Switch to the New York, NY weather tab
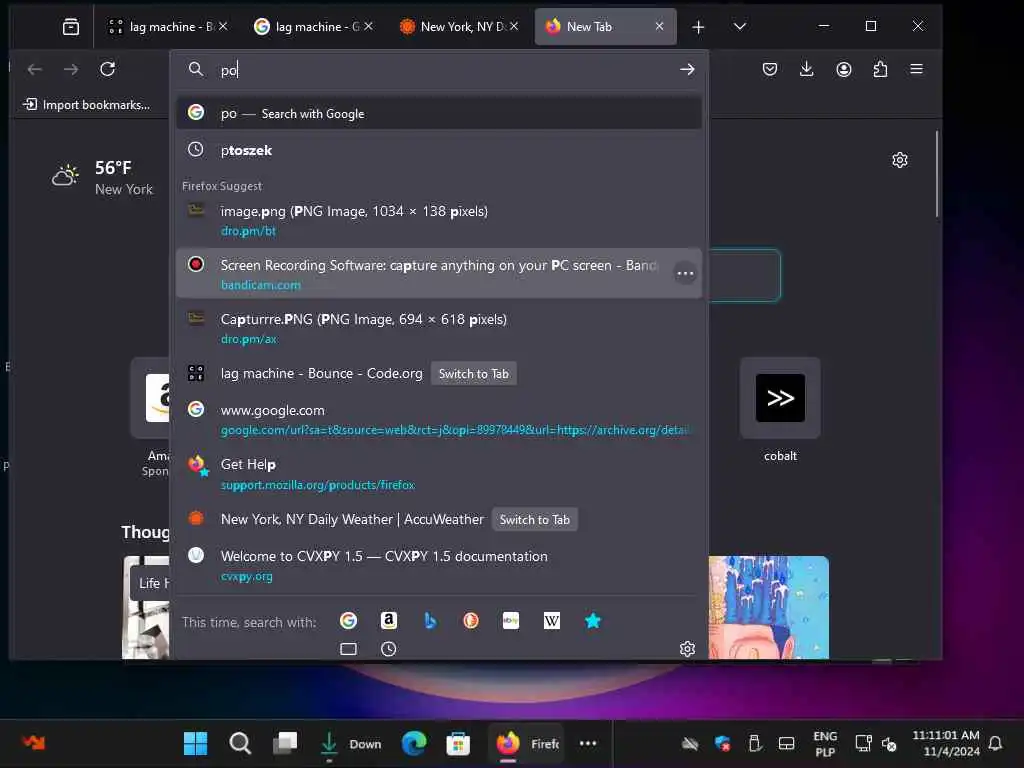Image resolution: width=1024 pixels, height=768 pixels. click(453, 27)
